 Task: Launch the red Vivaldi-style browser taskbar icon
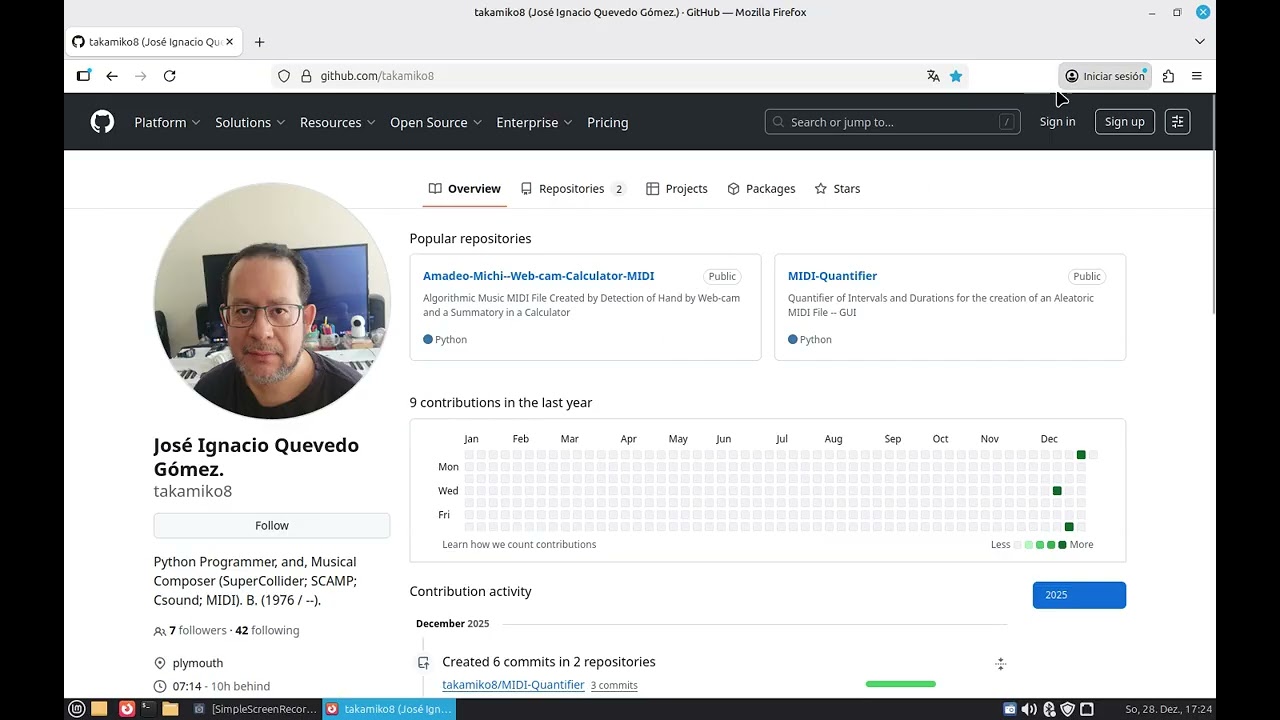tap(127, 709)
